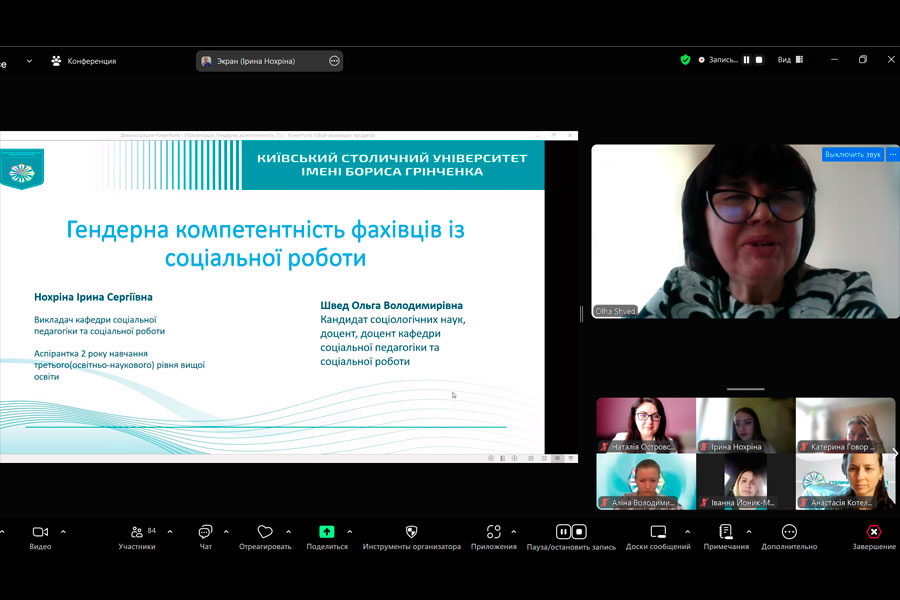Select Аліна Володими video tile
This screenshot has width=900, height=600.
pos(646,481)
